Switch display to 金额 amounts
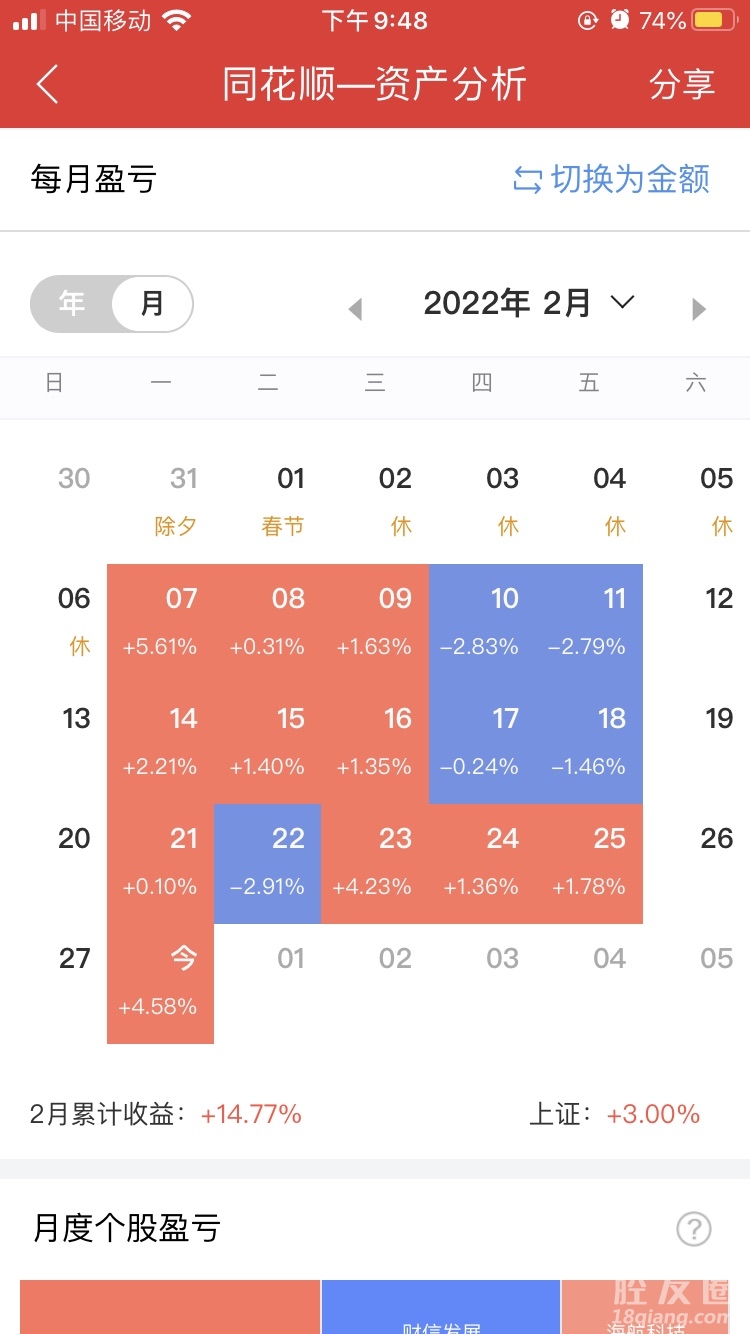 point(630,180)
